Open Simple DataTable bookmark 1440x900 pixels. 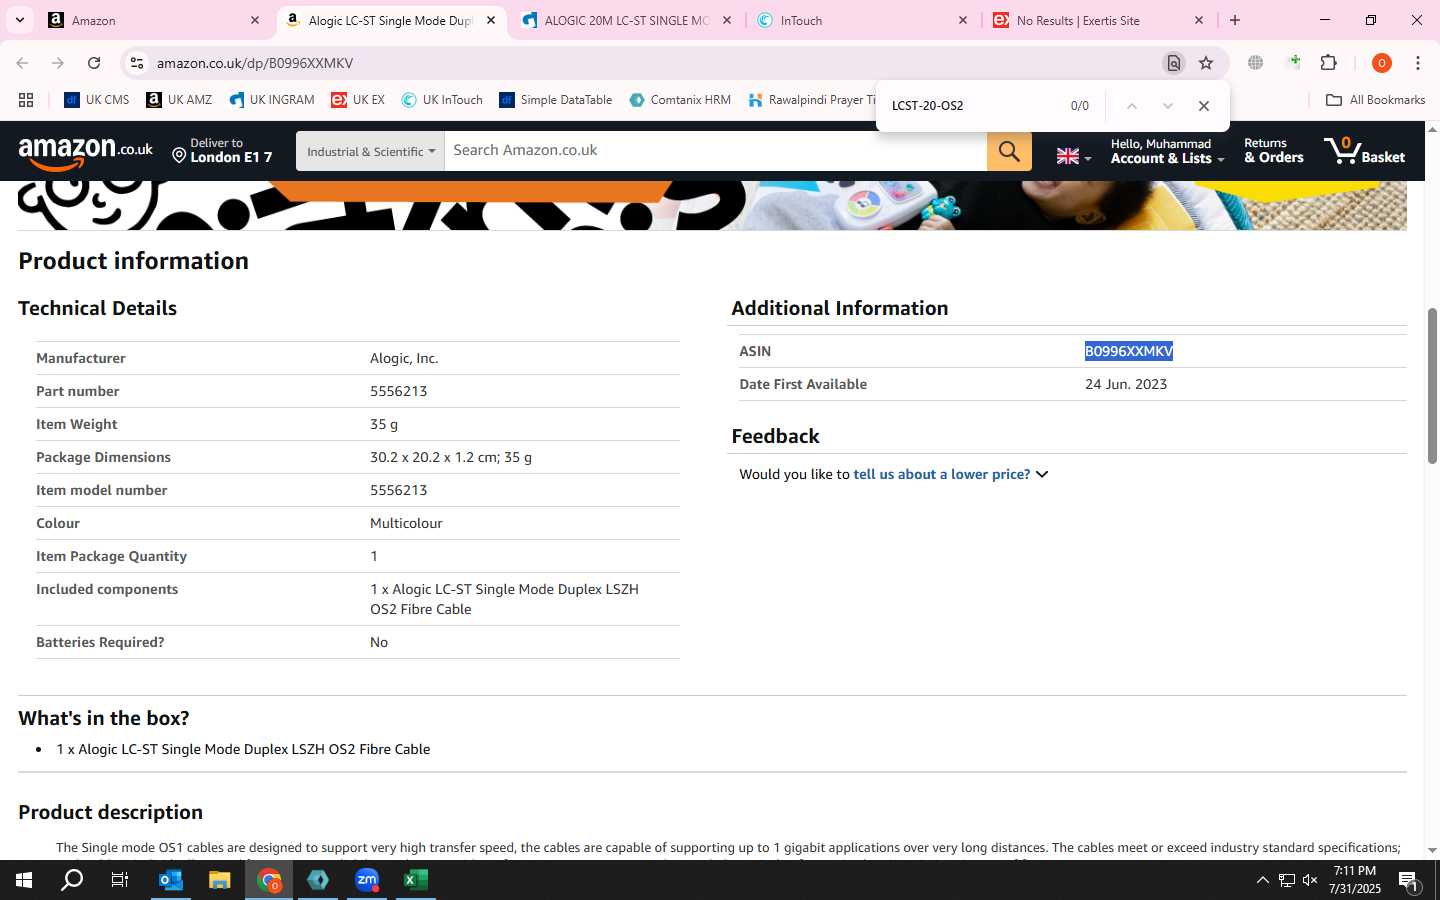pos(556,100)
